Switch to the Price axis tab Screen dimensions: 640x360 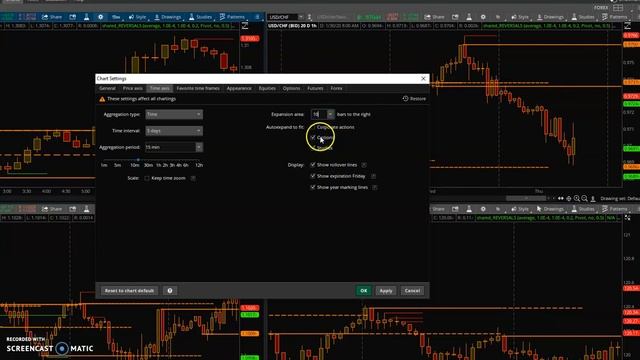[x=133, y=88]
